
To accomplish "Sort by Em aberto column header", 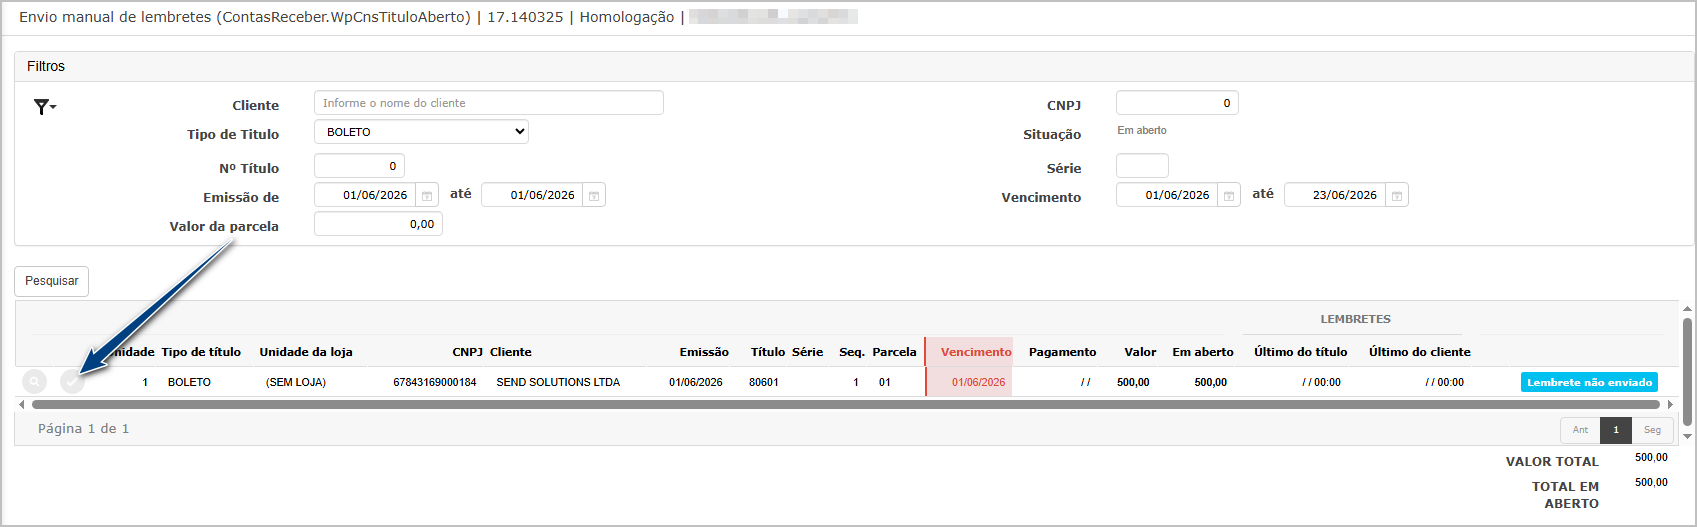I will (1203, 352).
